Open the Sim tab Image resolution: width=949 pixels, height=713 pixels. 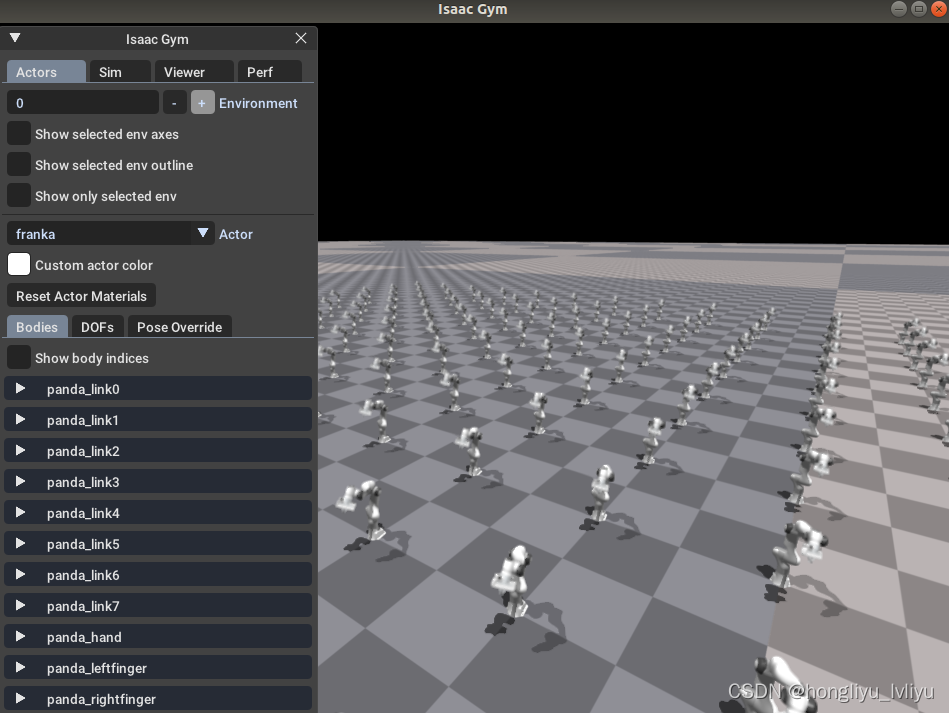point(119,71)
